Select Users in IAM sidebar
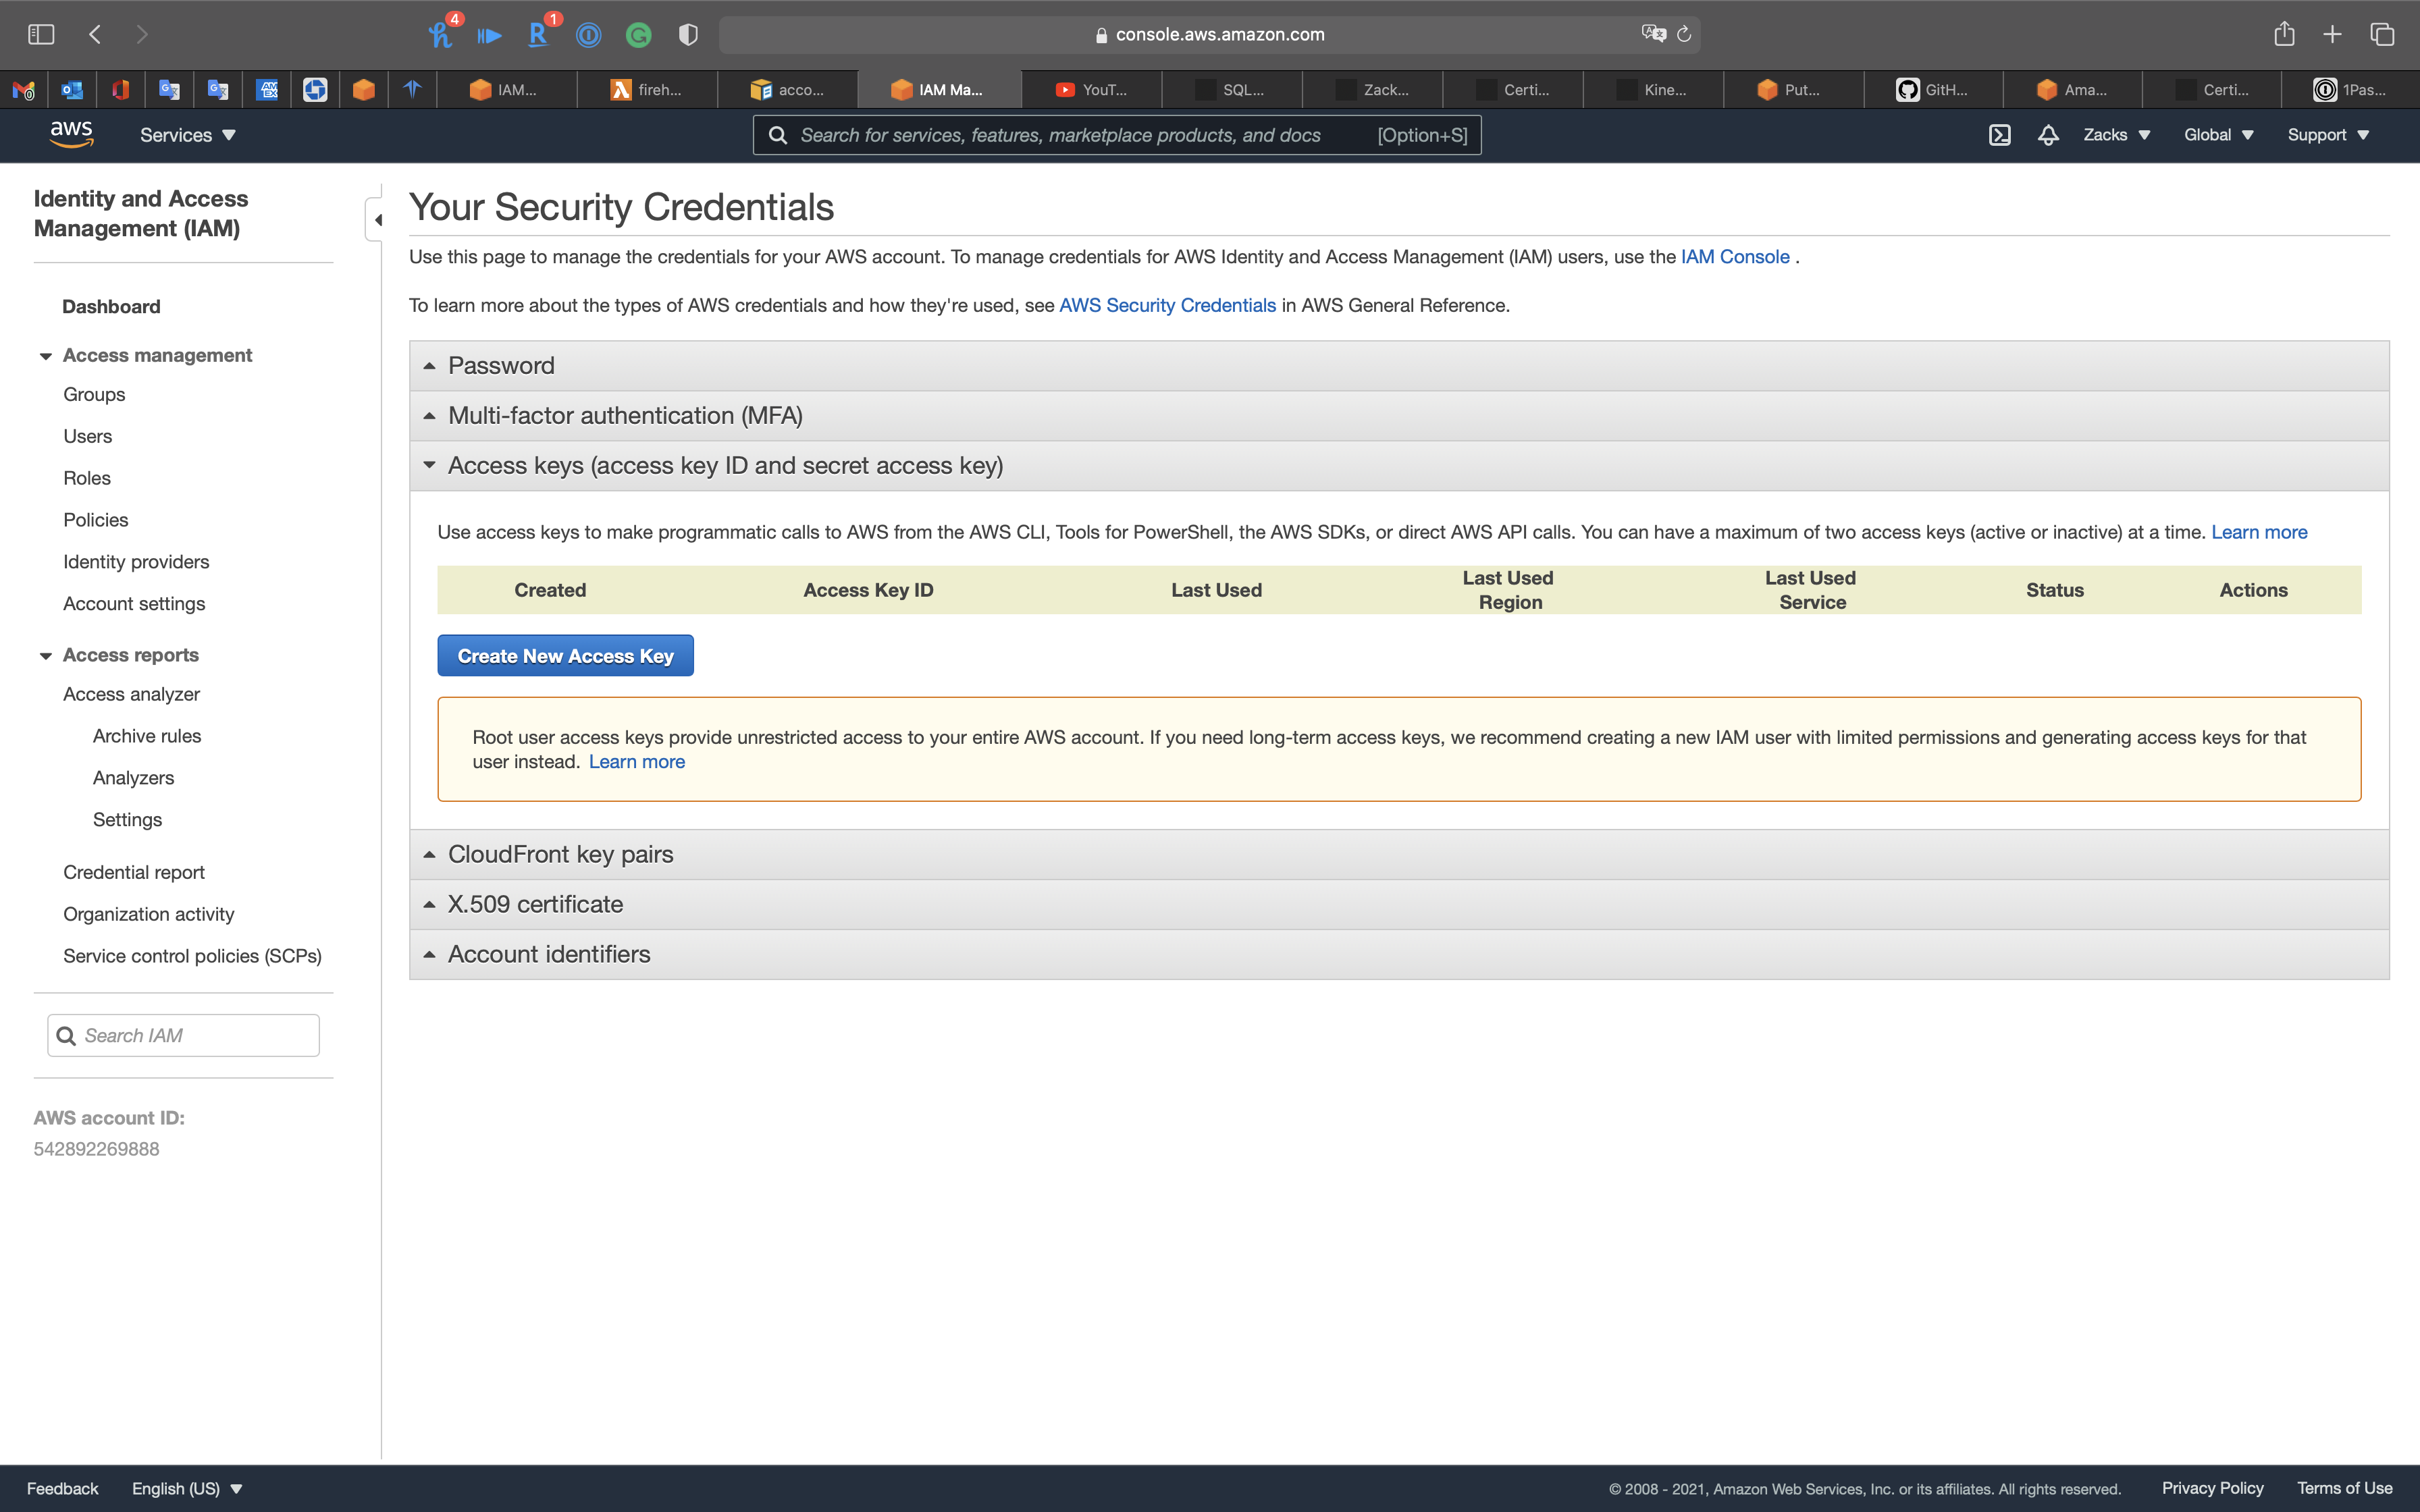2420x1512 pixels. pos(87,436)
